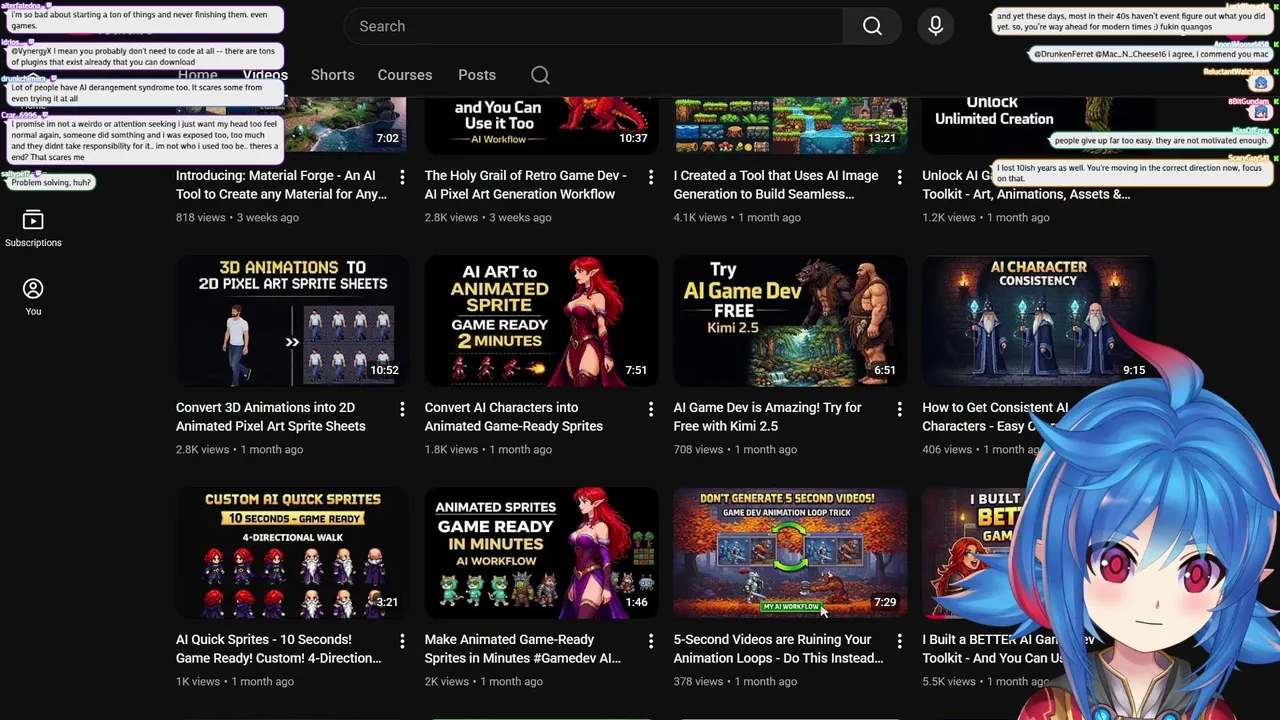Select the Videos channel tab

[265, 75]
